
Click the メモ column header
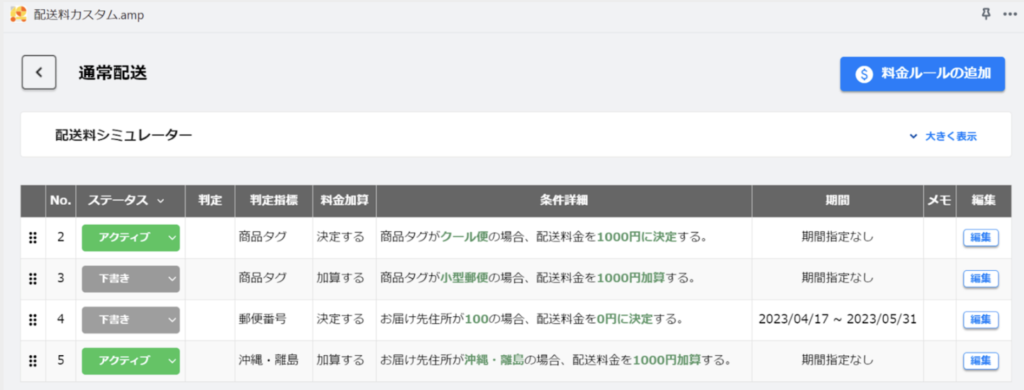pos(939,201)
